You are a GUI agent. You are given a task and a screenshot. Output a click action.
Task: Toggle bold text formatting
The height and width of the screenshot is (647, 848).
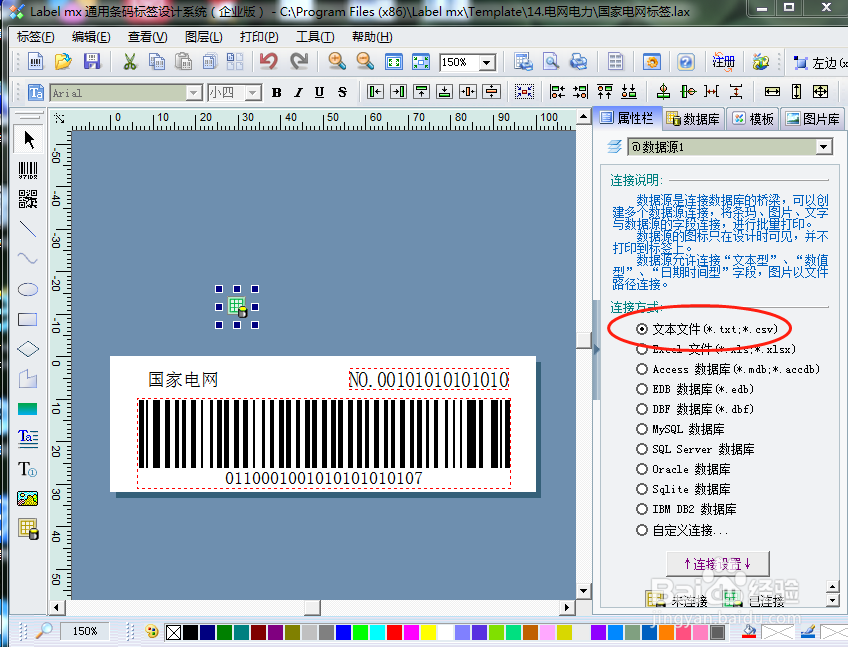(276, 93)
